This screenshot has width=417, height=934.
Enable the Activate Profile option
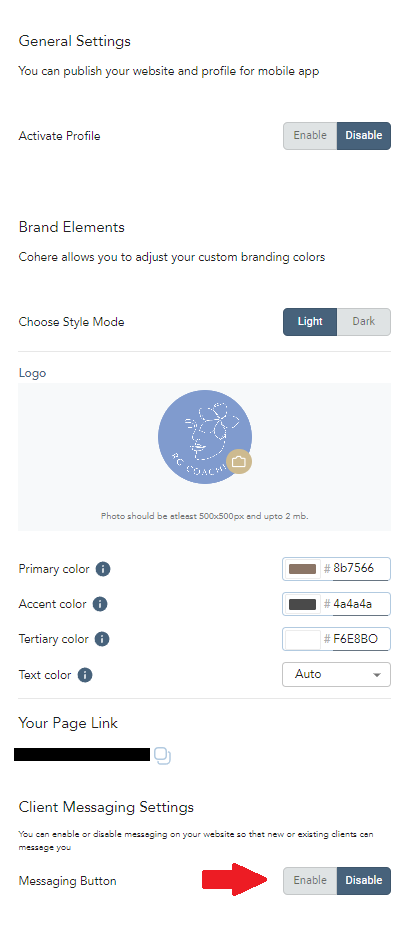point(310,136)
